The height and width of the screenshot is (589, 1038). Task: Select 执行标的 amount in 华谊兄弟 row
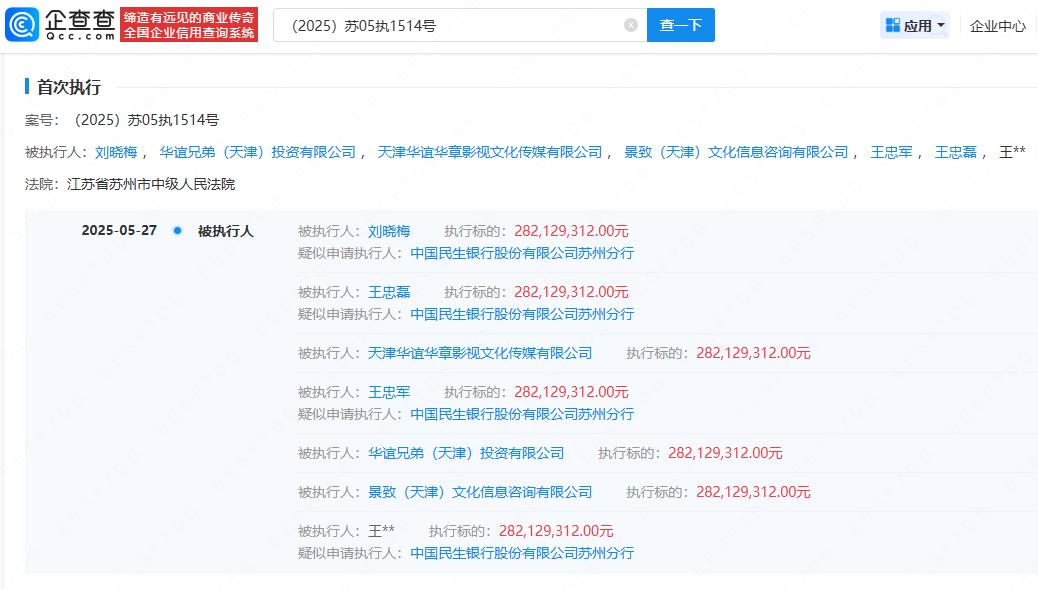tap(726, 453)
